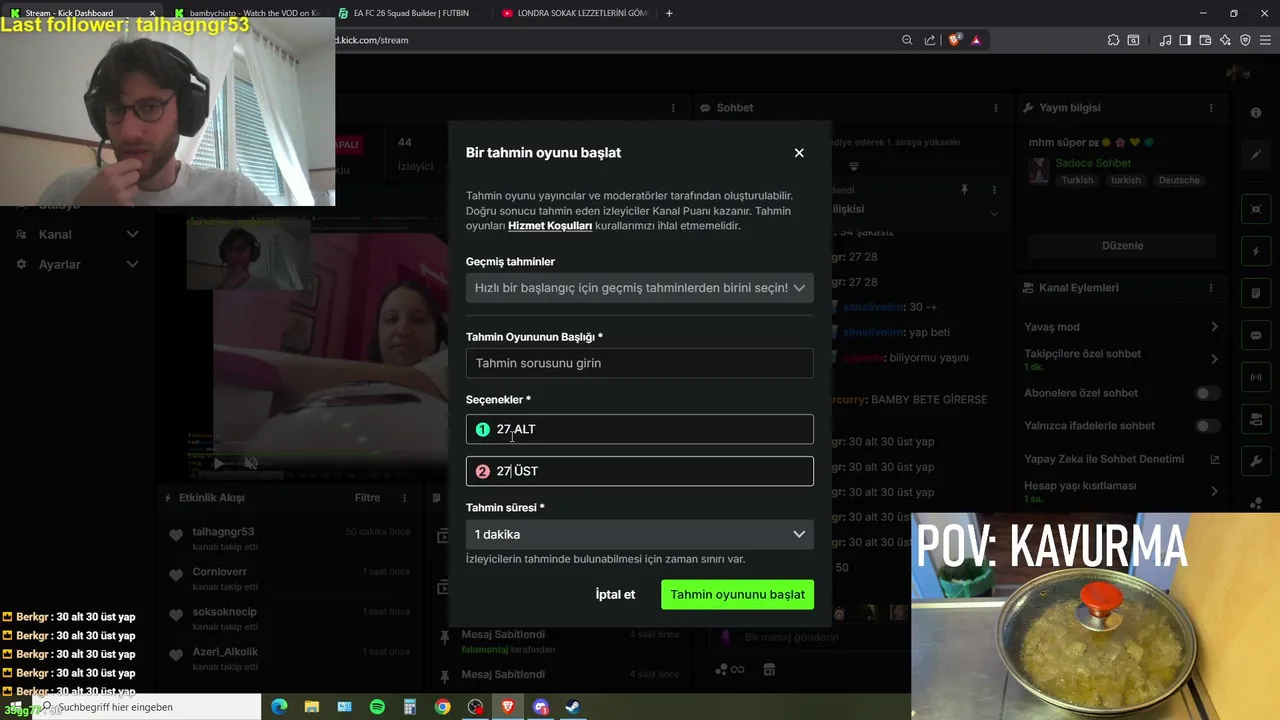
Task: Open 'Yapay Zeka ile Sohbet Denetimi' external link
Action: tap(1214, 460)
